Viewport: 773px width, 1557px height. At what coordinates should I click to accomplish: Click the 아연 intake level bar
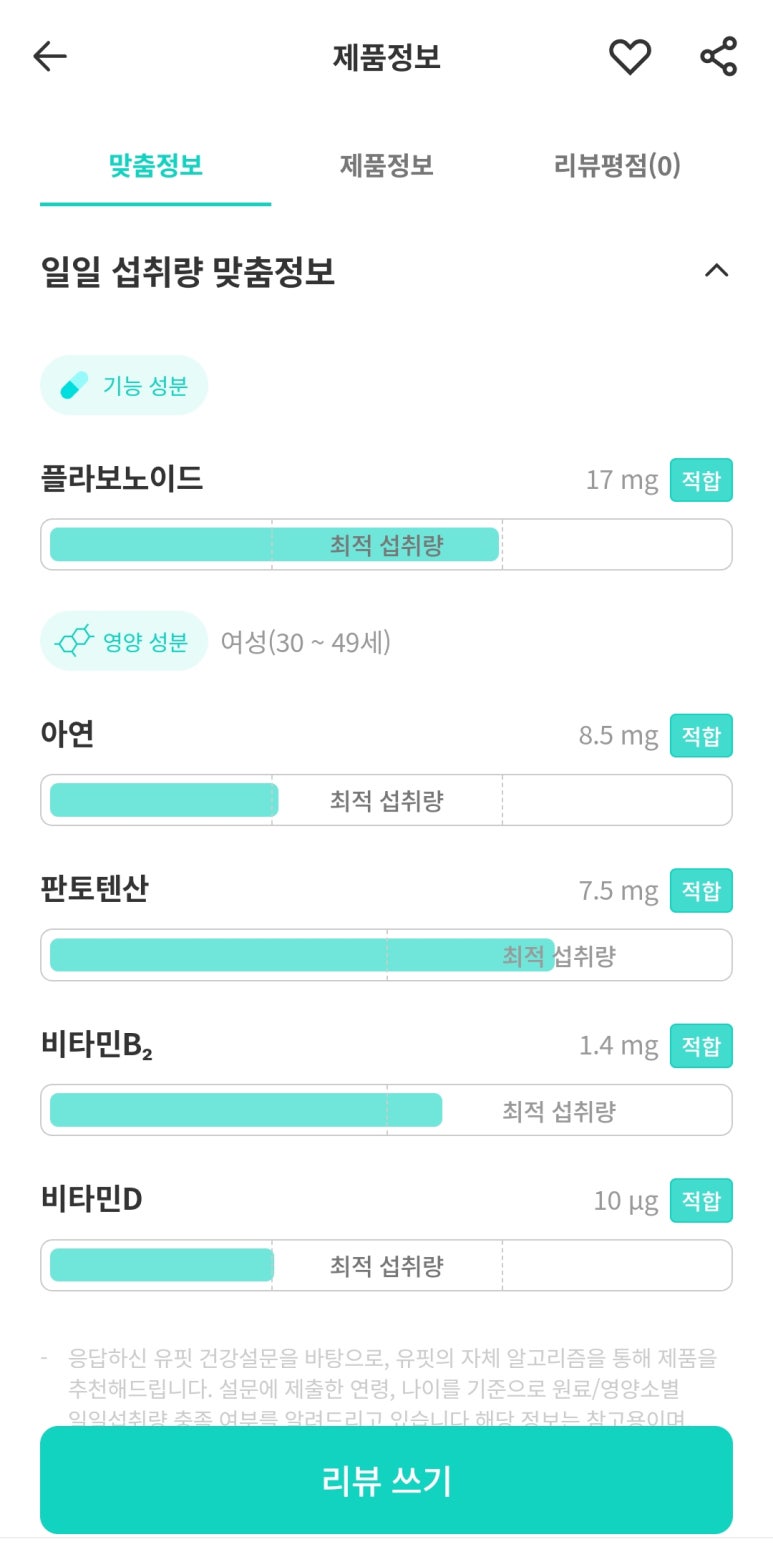(x=386, y=800)
